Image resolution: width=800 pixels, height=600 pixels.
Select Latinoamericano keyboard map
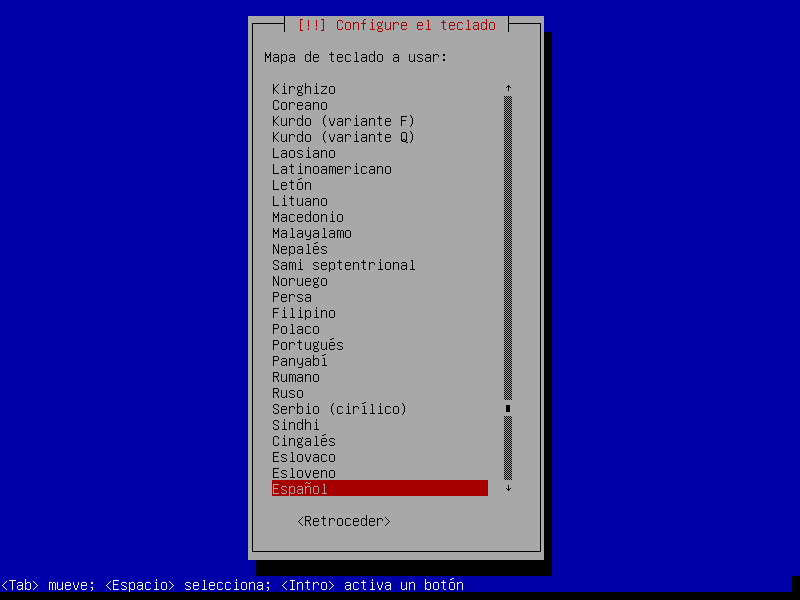coord(332,169)
